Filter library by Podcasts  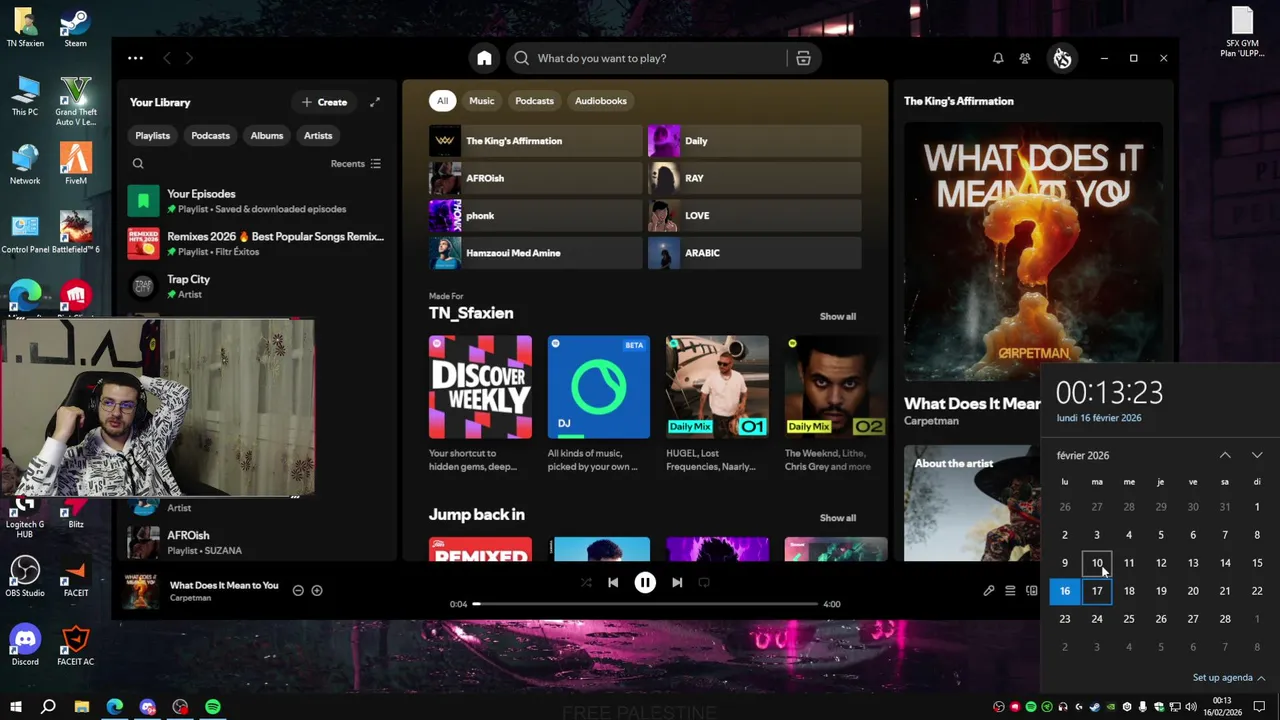[211, 135]
